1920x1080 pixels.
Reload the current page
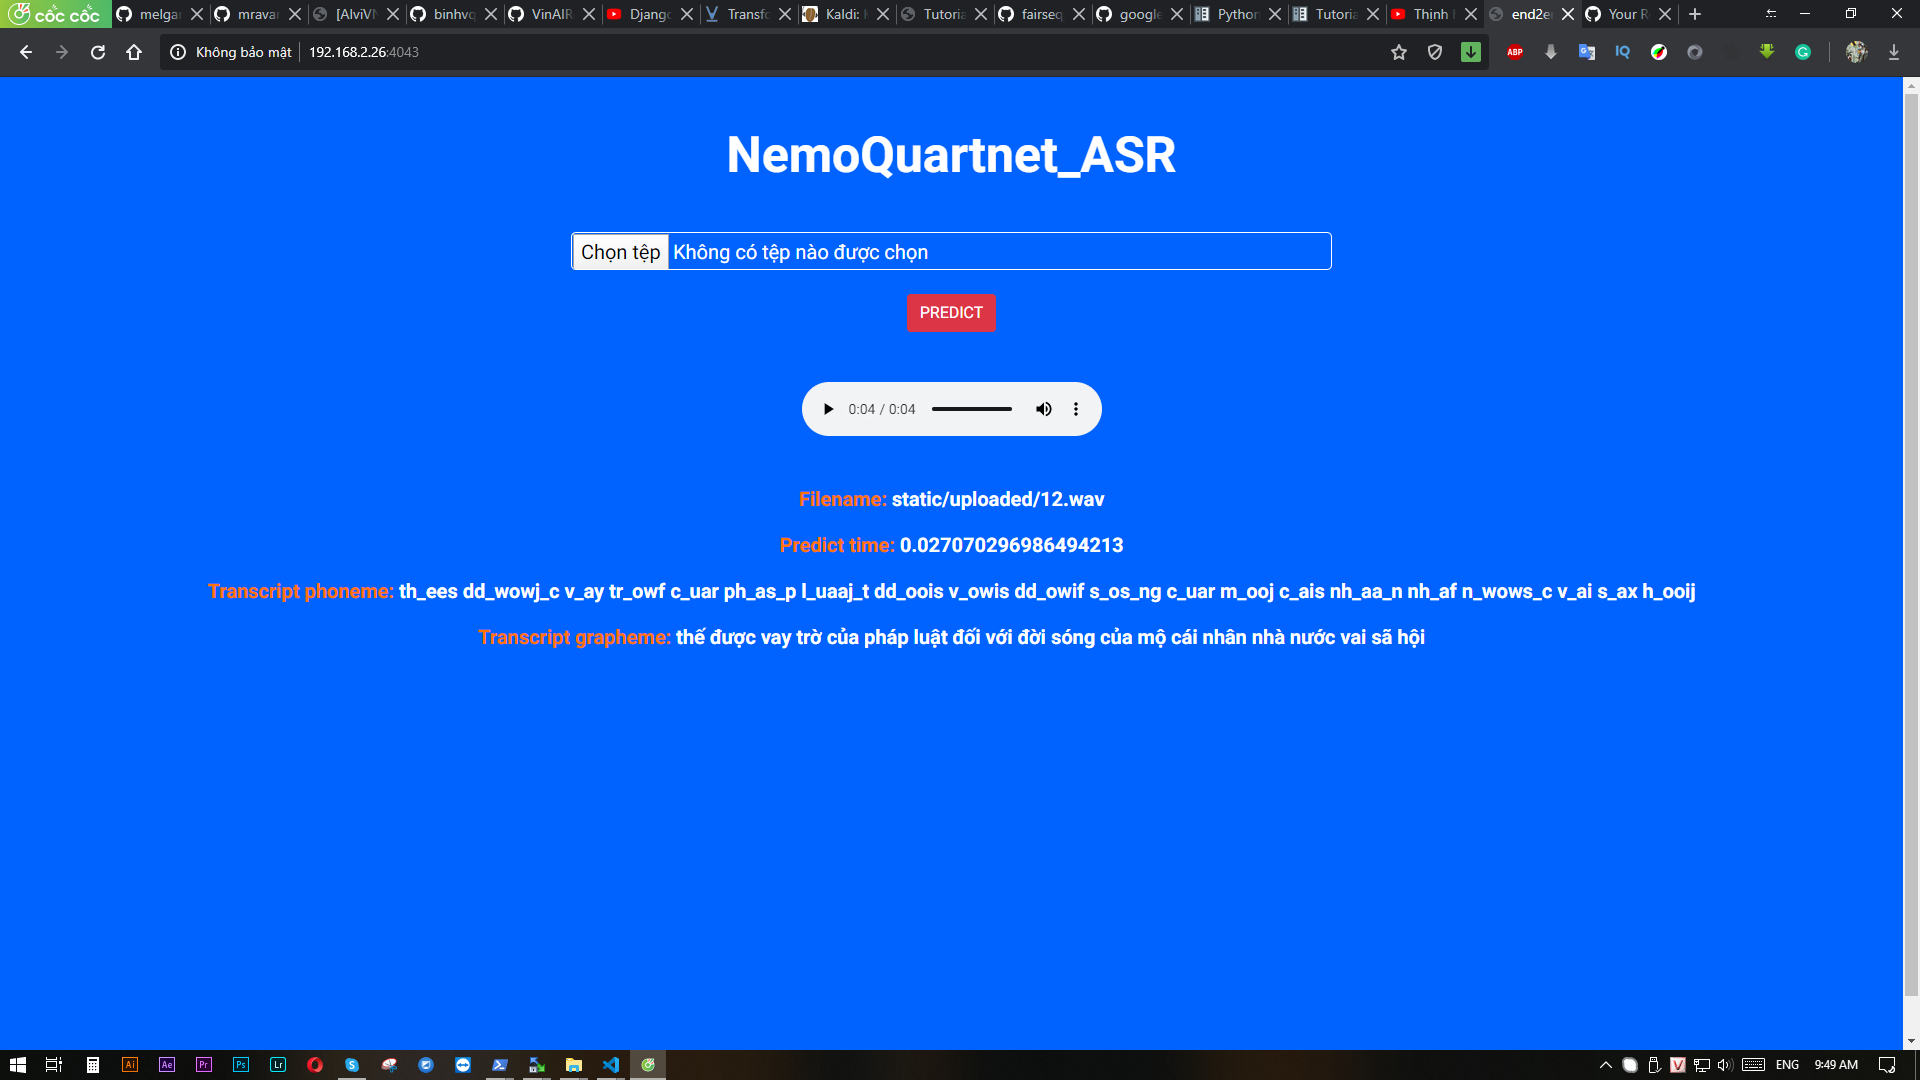(98, 52)
